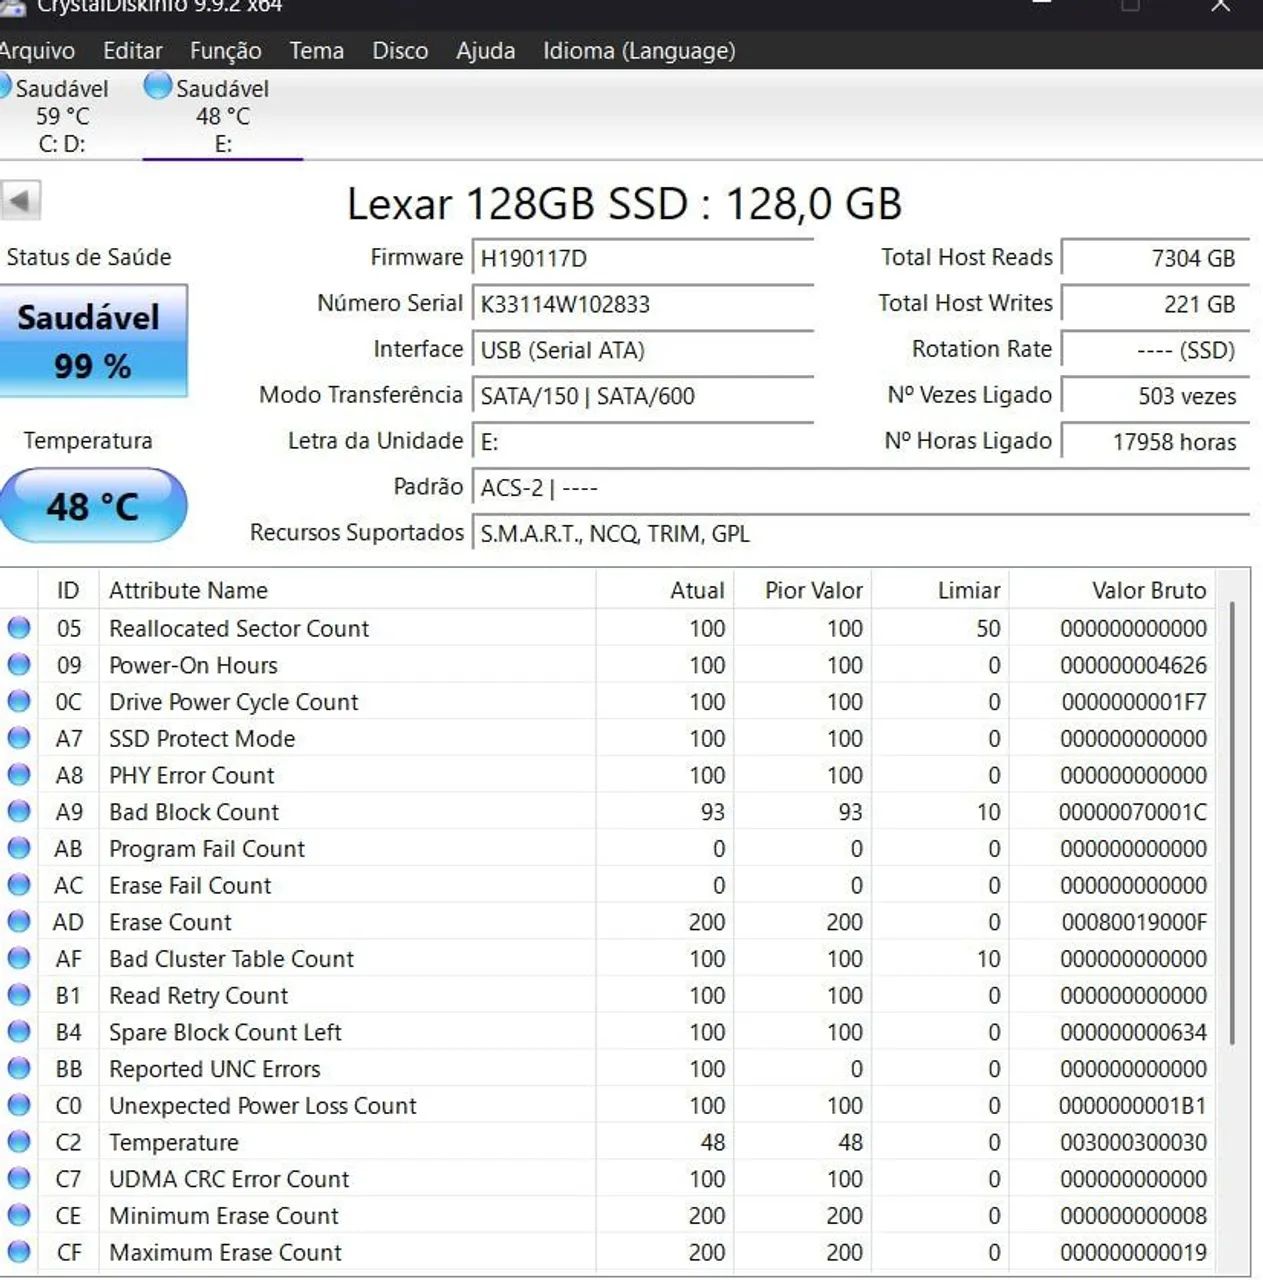This screenshot has width=1263, height=1280.
Task: Click the Attribute Name column header
Action: [x=347, y=590]
